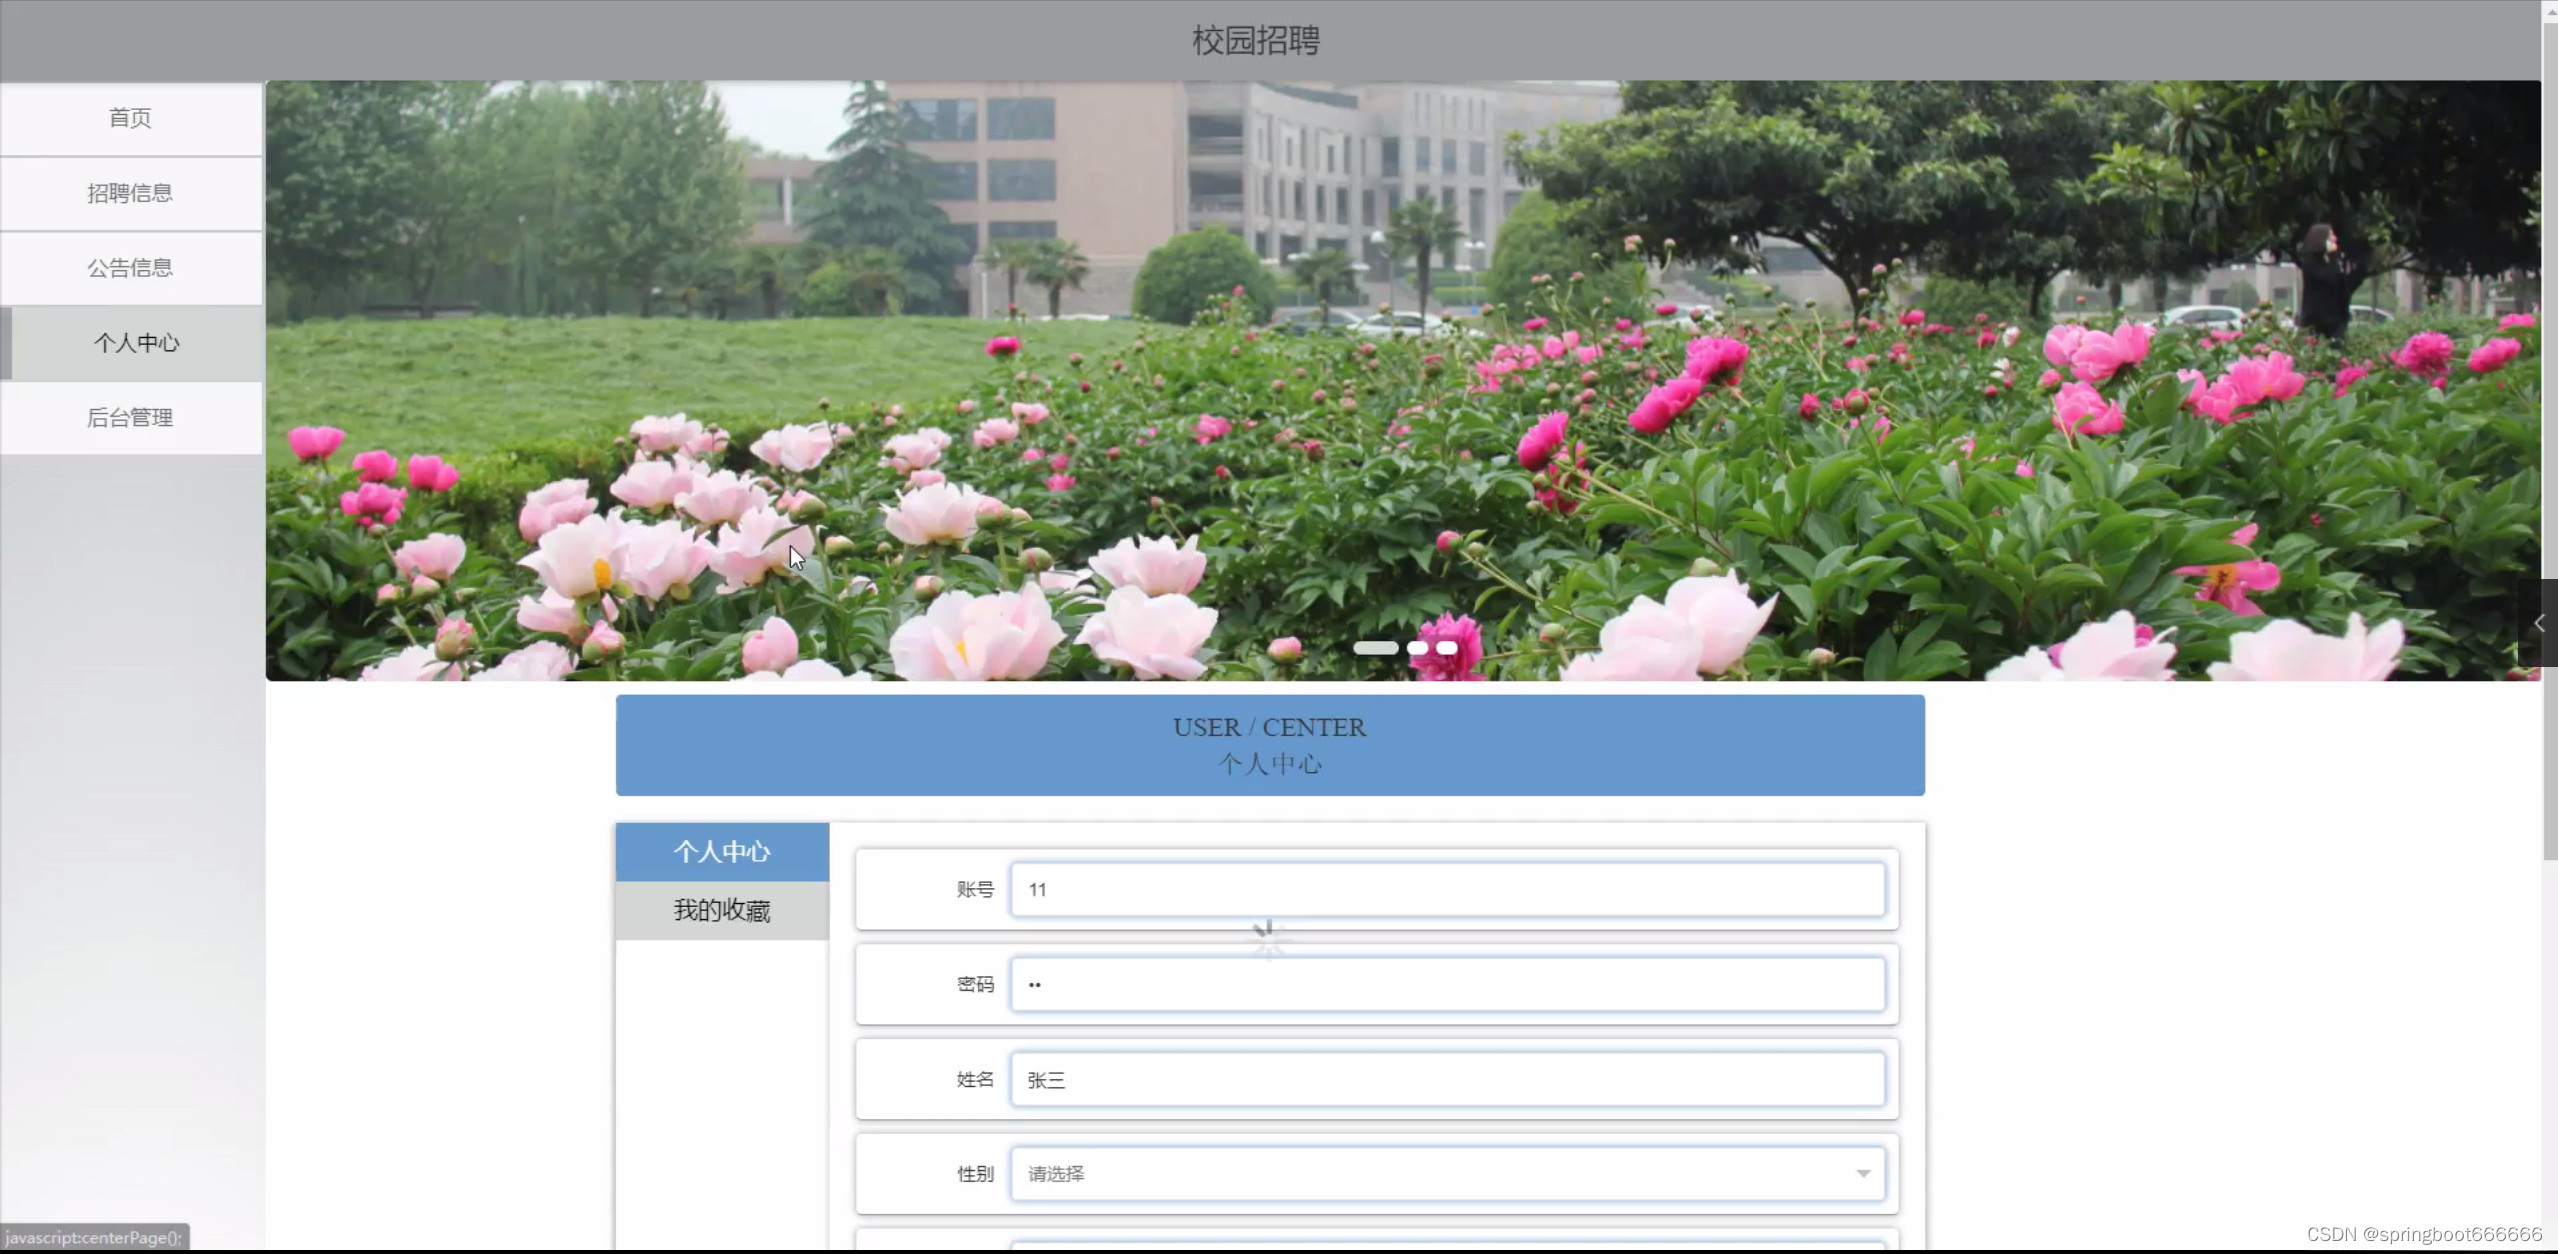Open the 首页 home menu item
The width and height of the screenshot is (2558, 1254).
click(x=130, y=118)
